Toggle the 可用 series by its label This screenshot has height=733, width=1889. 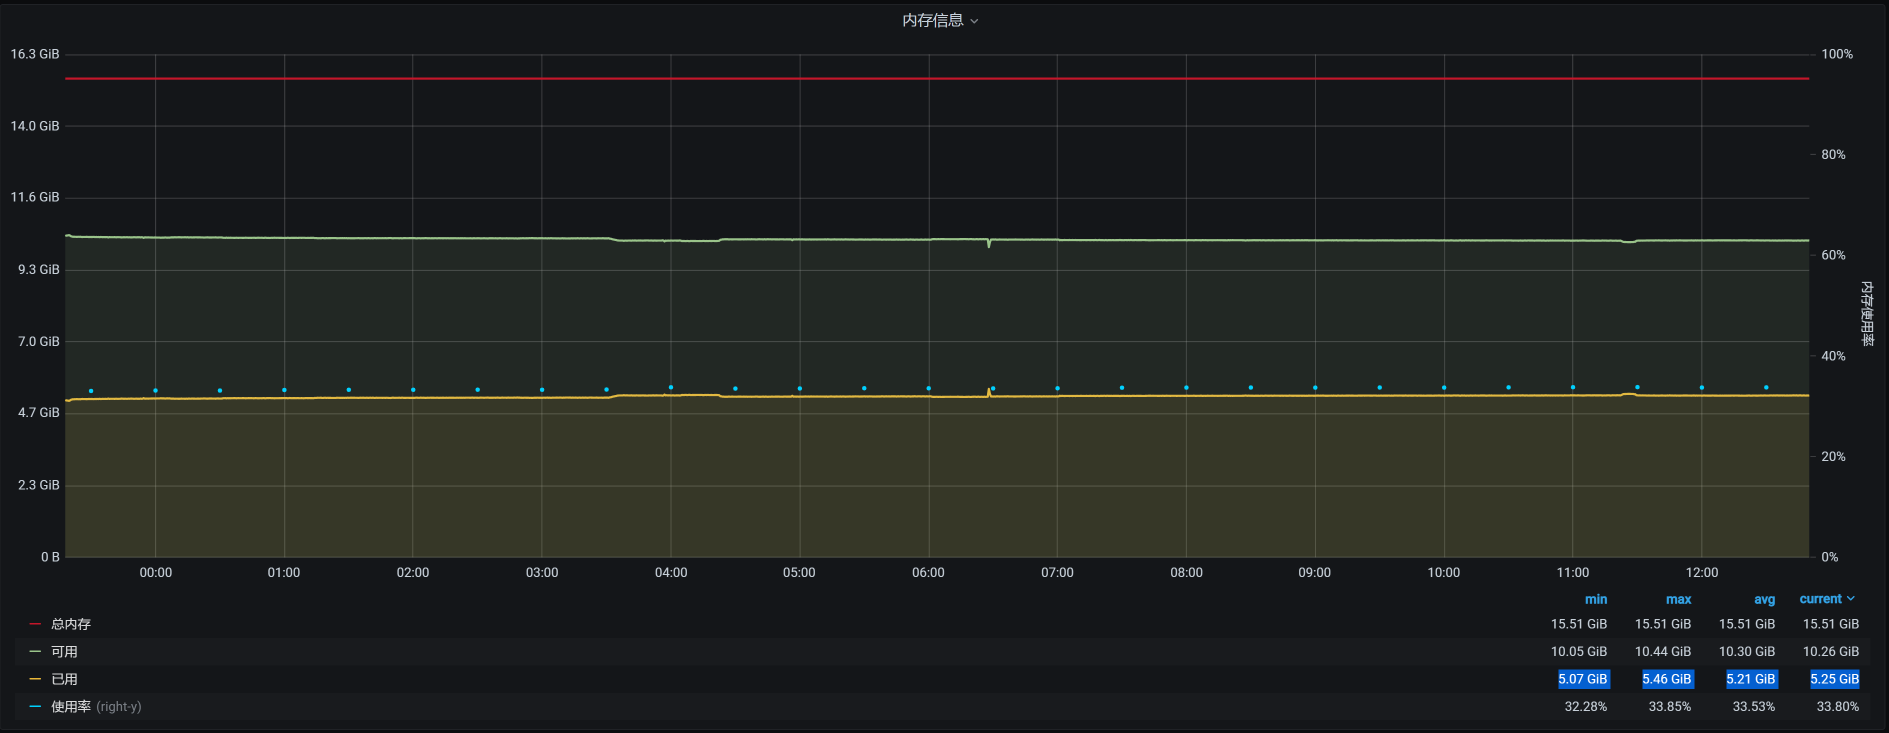tap(64, 652)
